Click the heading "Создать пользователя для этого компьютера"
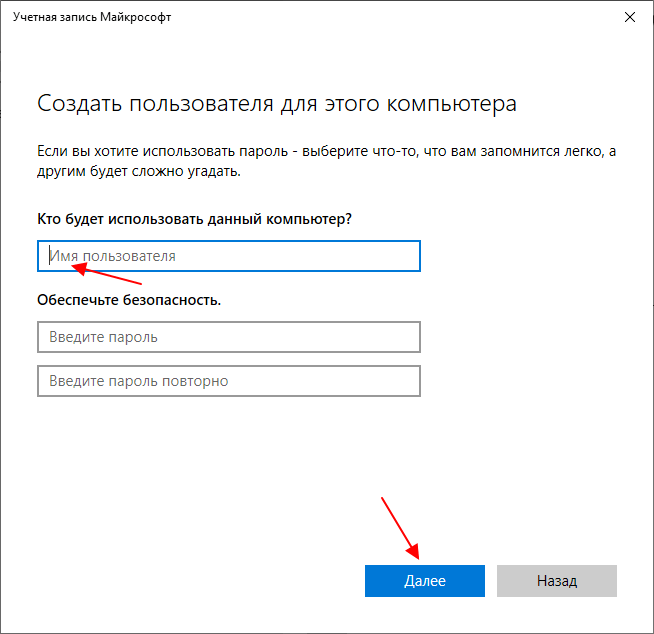 277,103
